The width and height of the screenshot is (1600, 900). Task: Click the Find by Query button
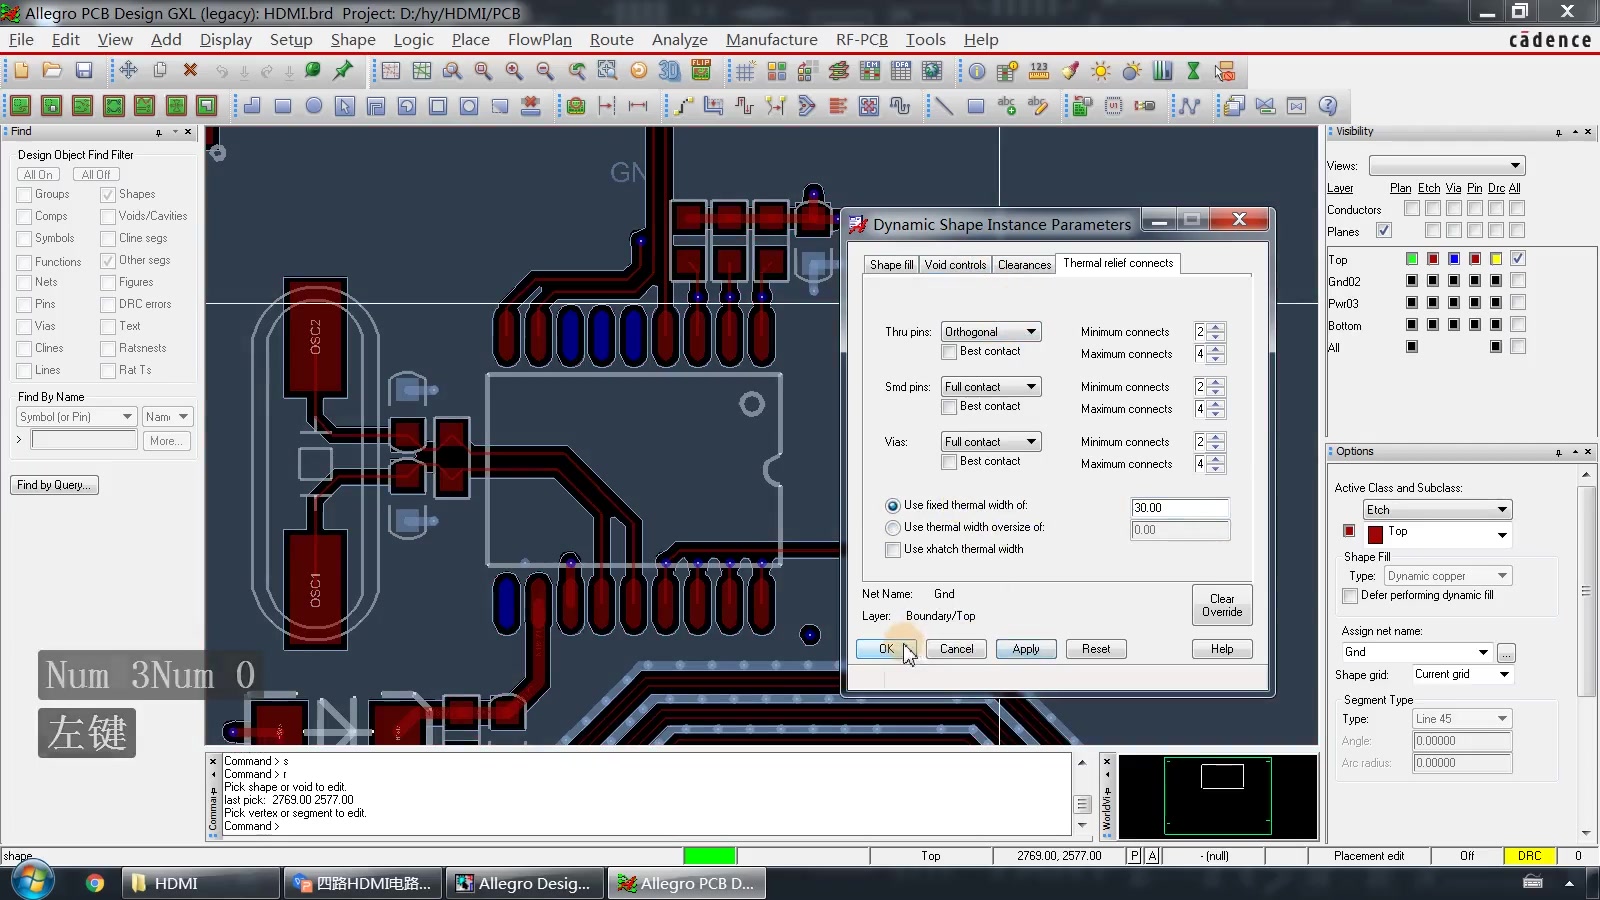55,485
